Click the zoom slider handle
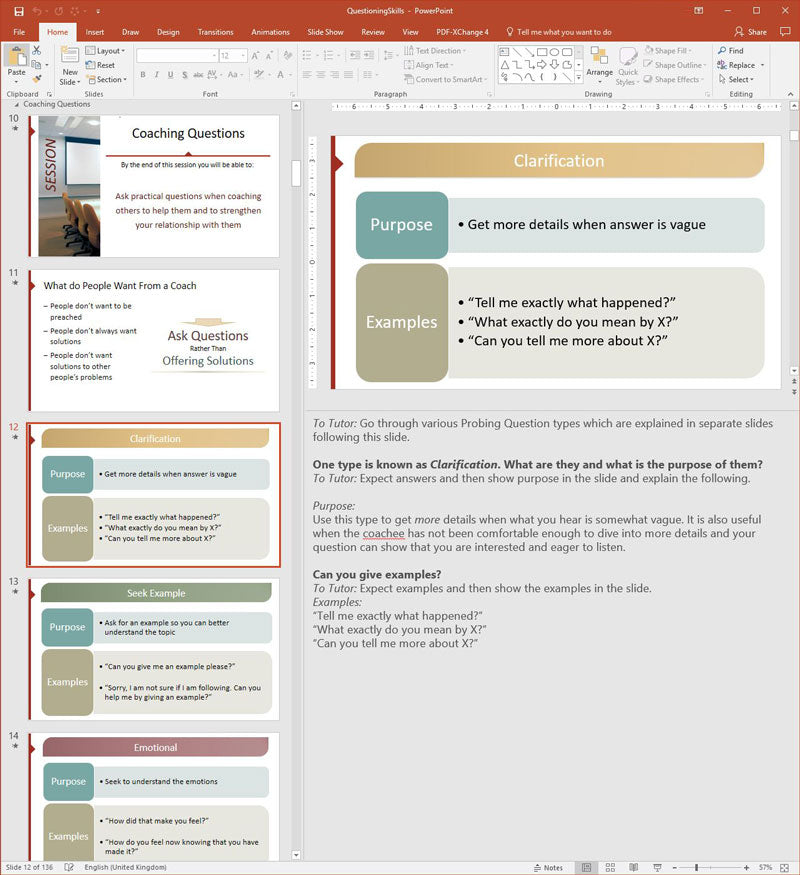Viewport: 800px width, 875px height. click(x=696, y=868)
